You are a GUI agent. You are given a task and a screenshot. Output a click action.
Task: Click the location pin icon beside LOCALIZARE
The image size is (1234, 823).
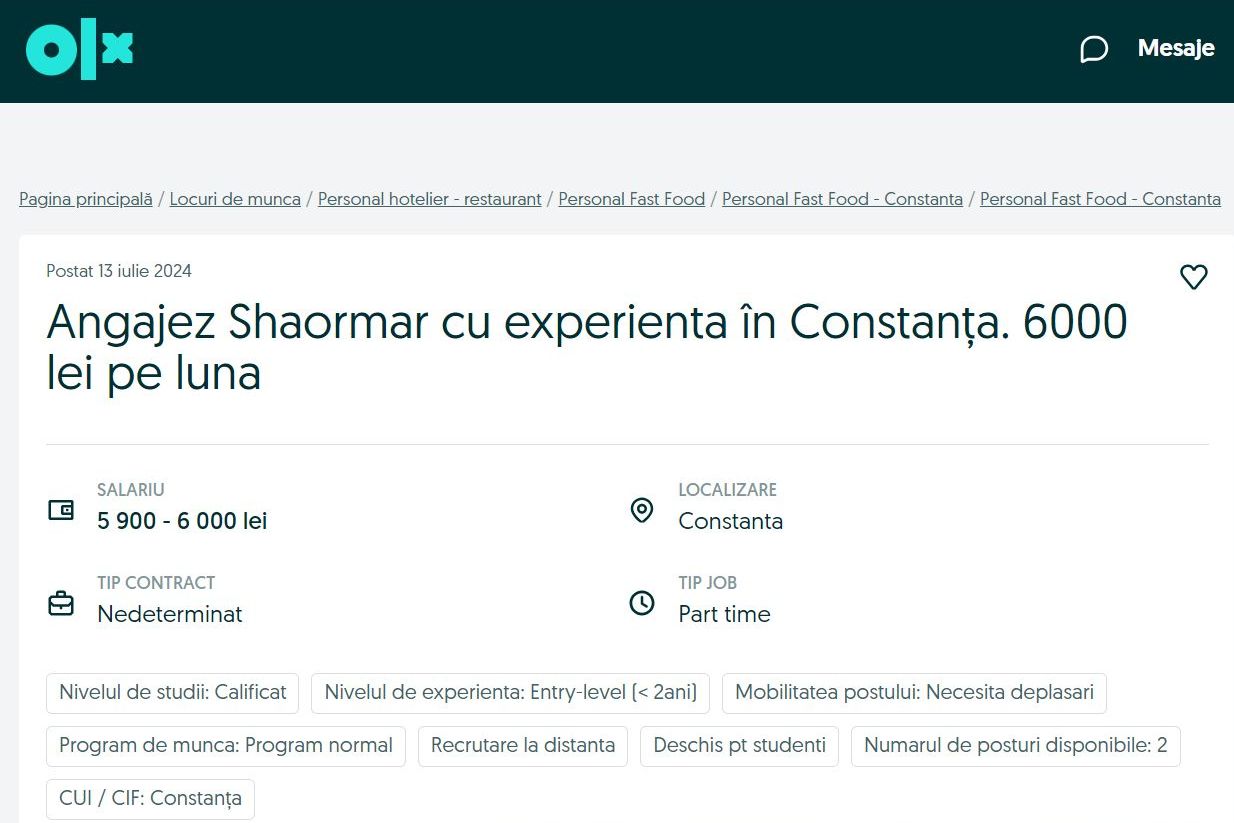click(x=642, y=510)
